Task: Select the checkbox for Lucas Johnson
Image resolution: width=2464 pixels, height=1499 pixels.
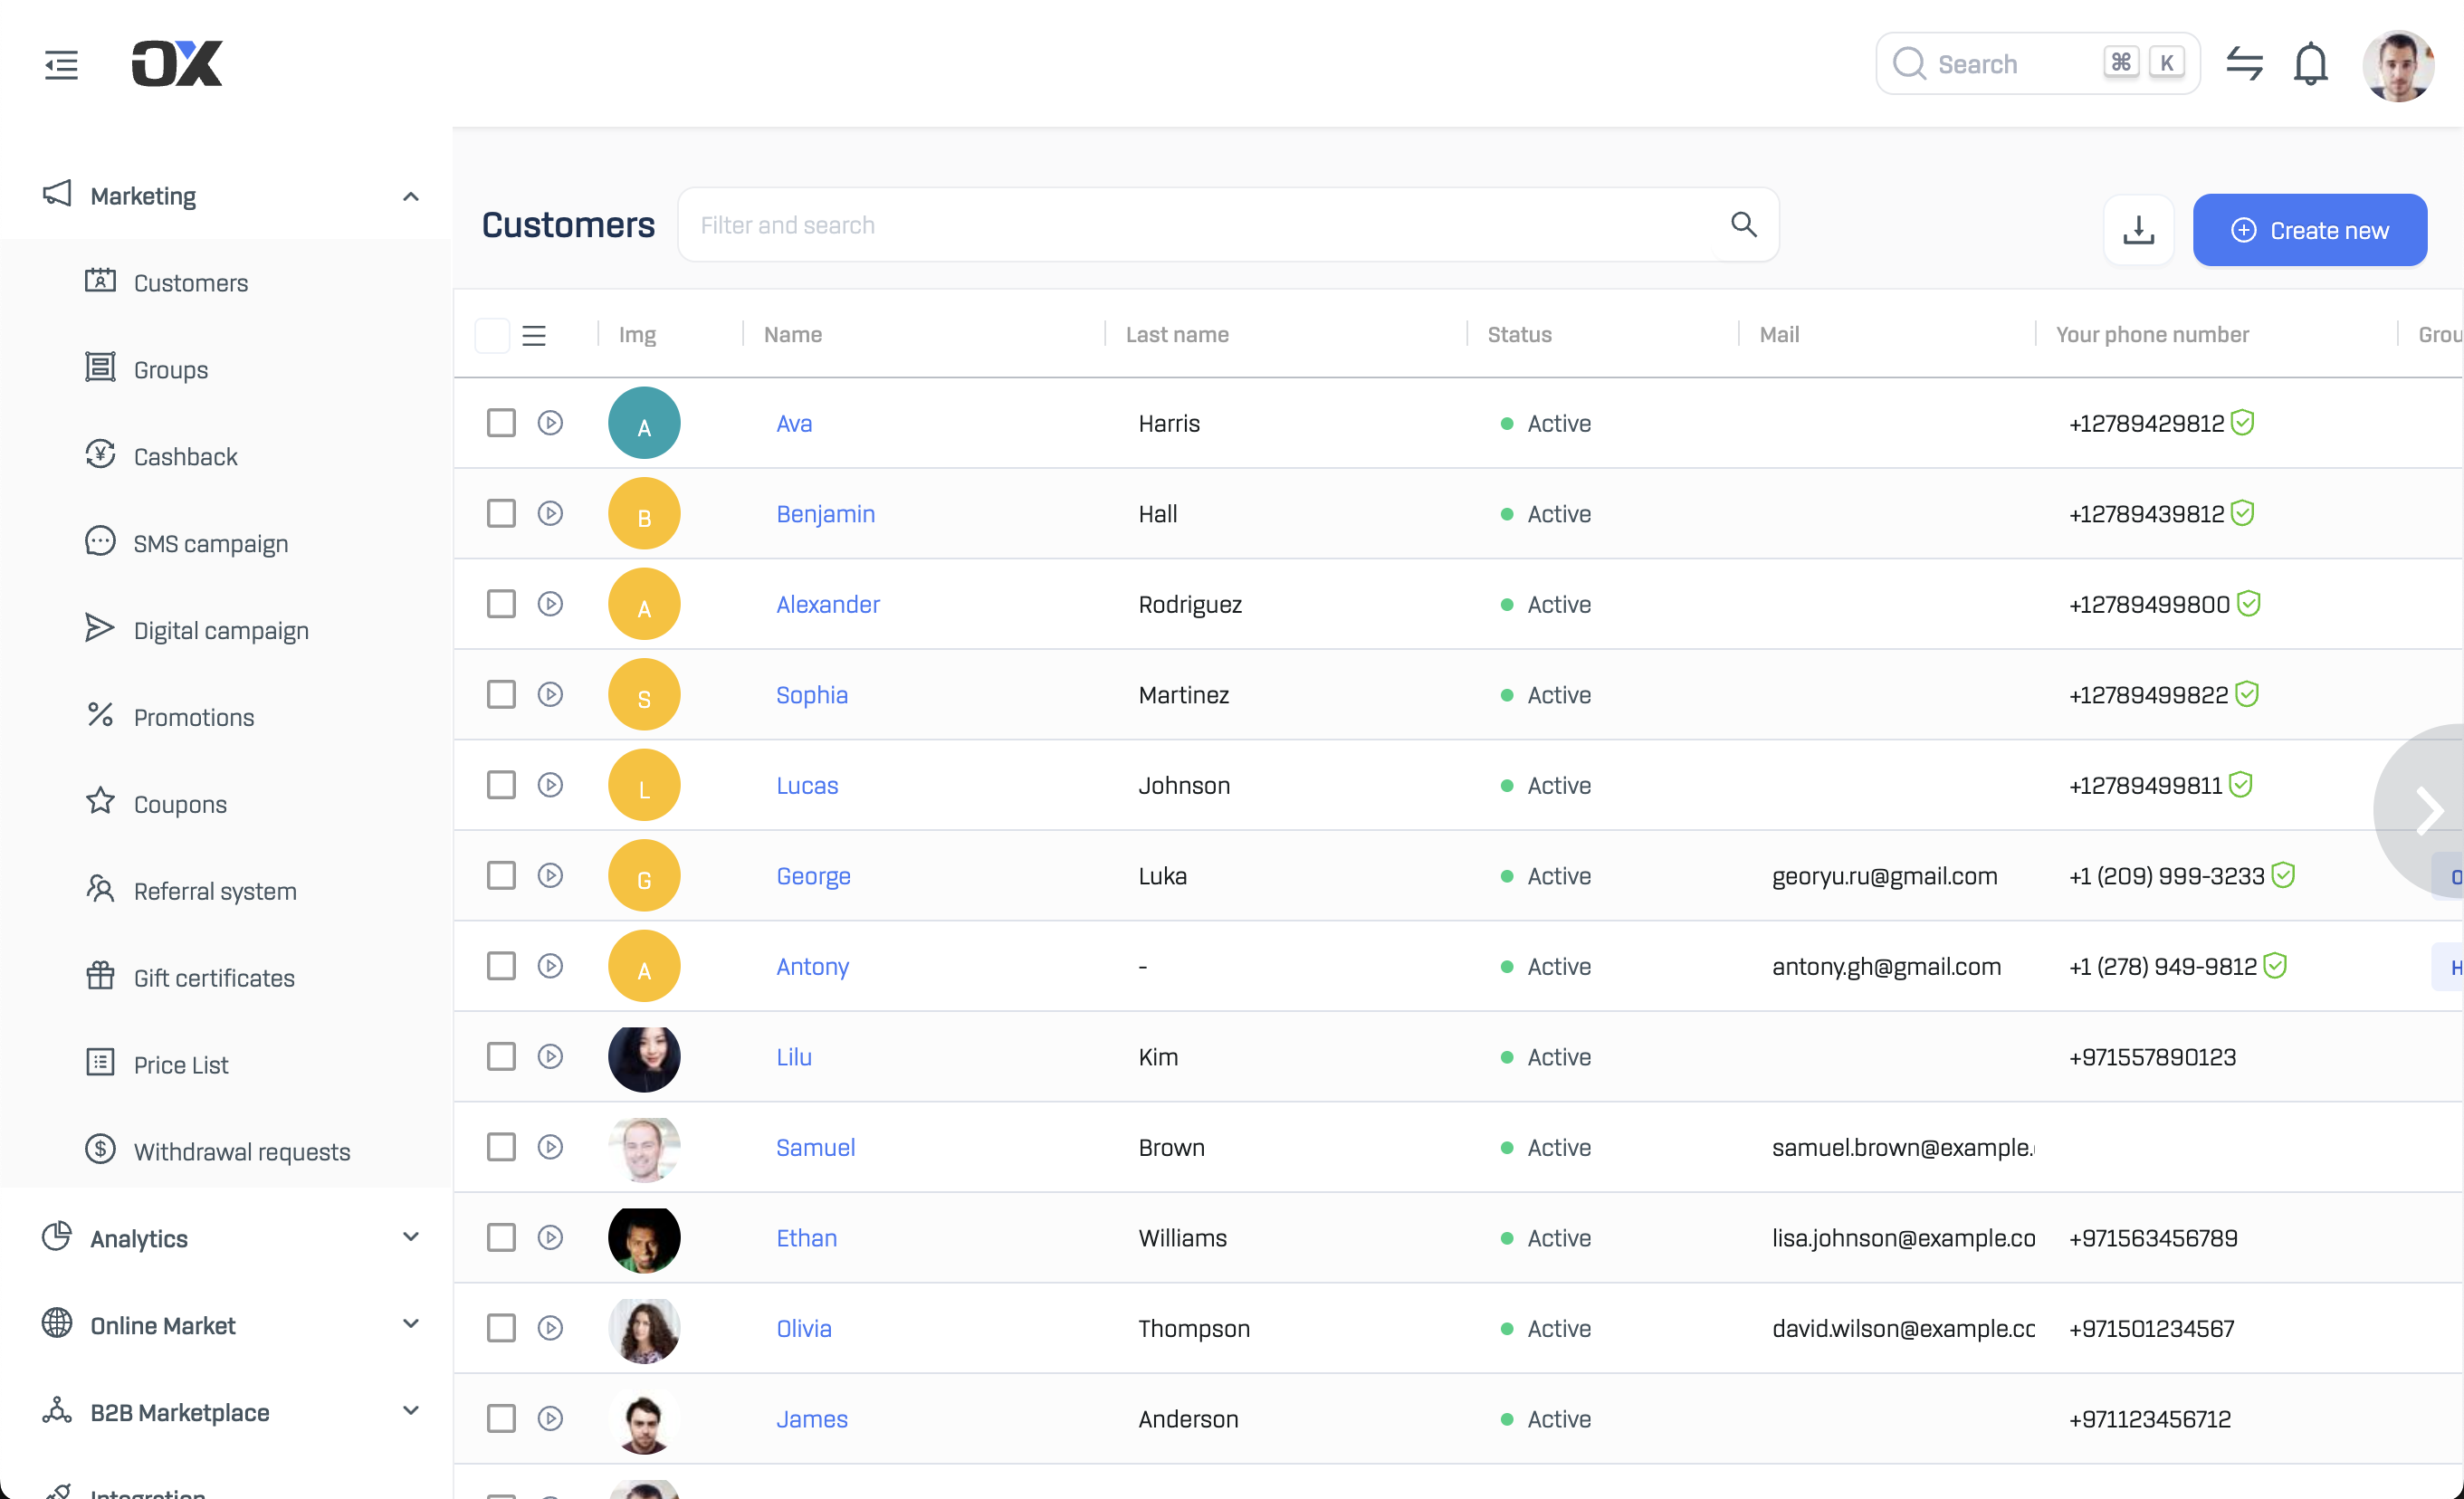Action: [501, 785]
